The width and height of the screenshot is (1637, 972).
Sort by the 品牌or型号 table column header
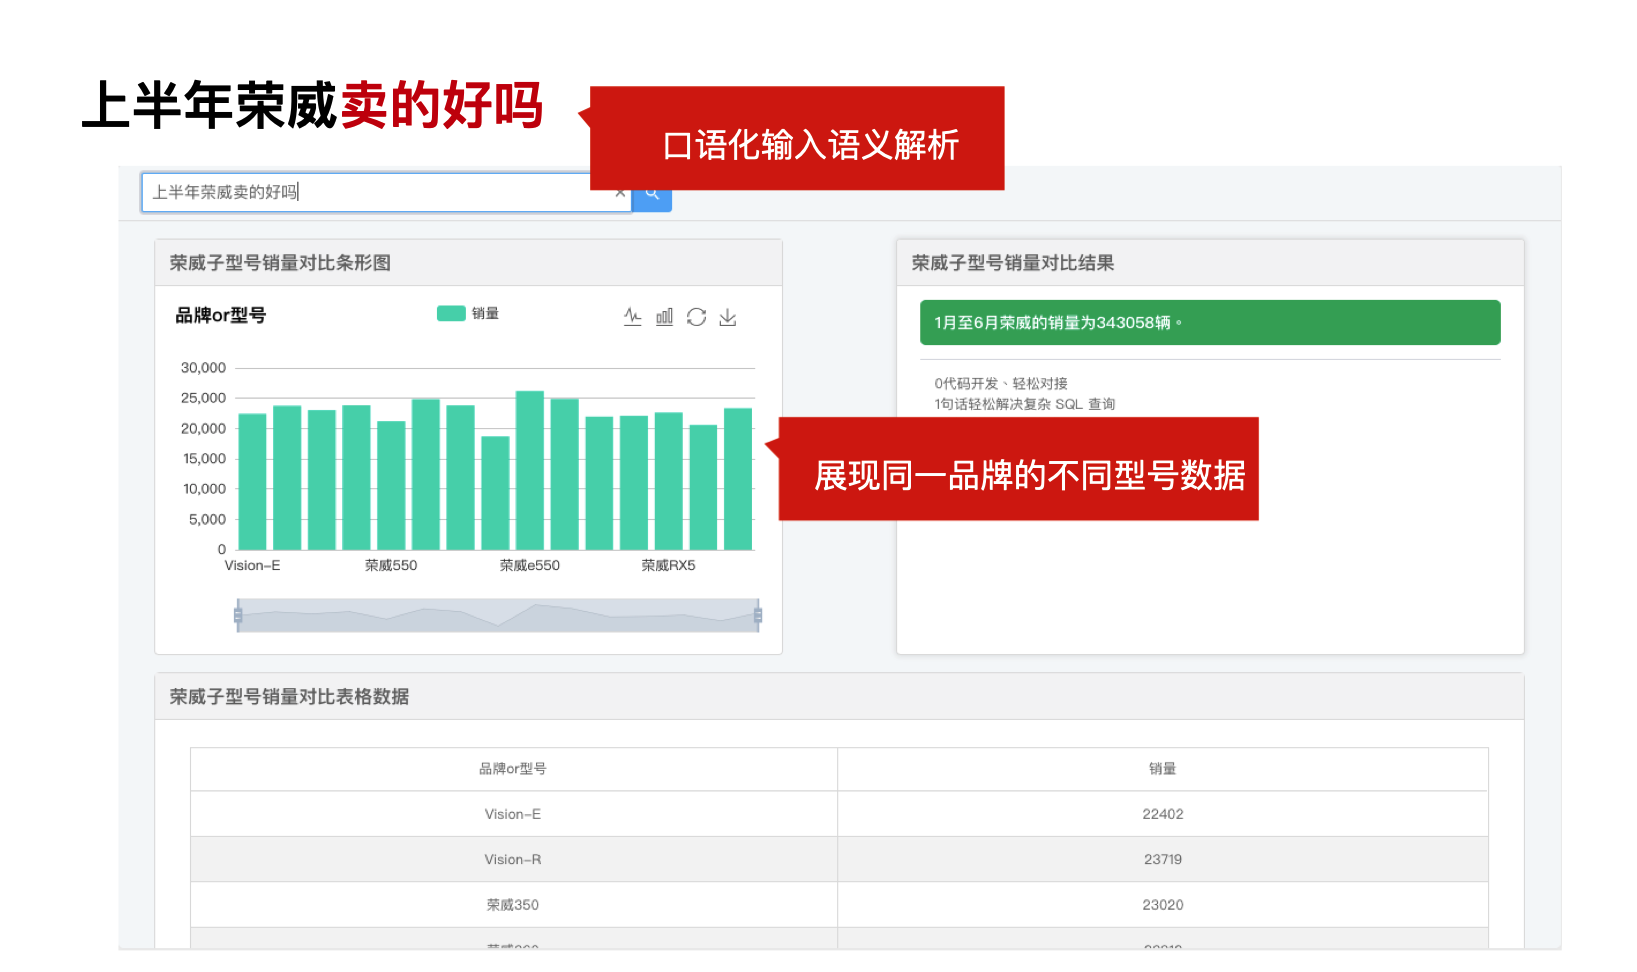point(513,769)
